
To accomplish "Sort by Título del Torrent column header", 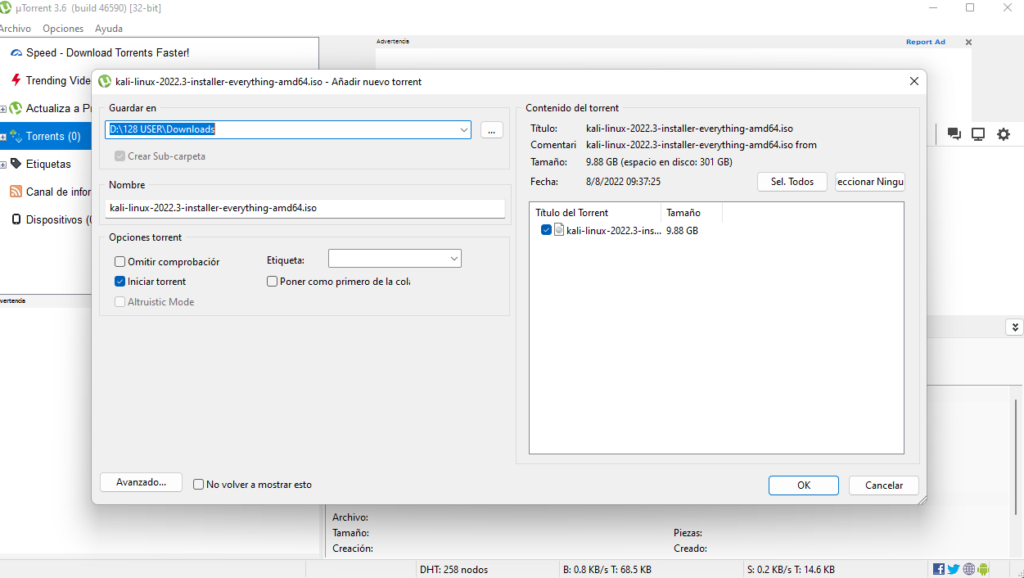I will click(x=596, y=212).
